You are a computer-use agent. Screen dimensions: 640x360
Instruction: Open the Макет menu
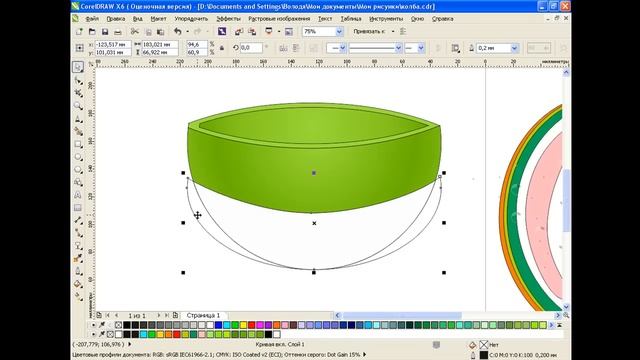[x=158, y=19]
